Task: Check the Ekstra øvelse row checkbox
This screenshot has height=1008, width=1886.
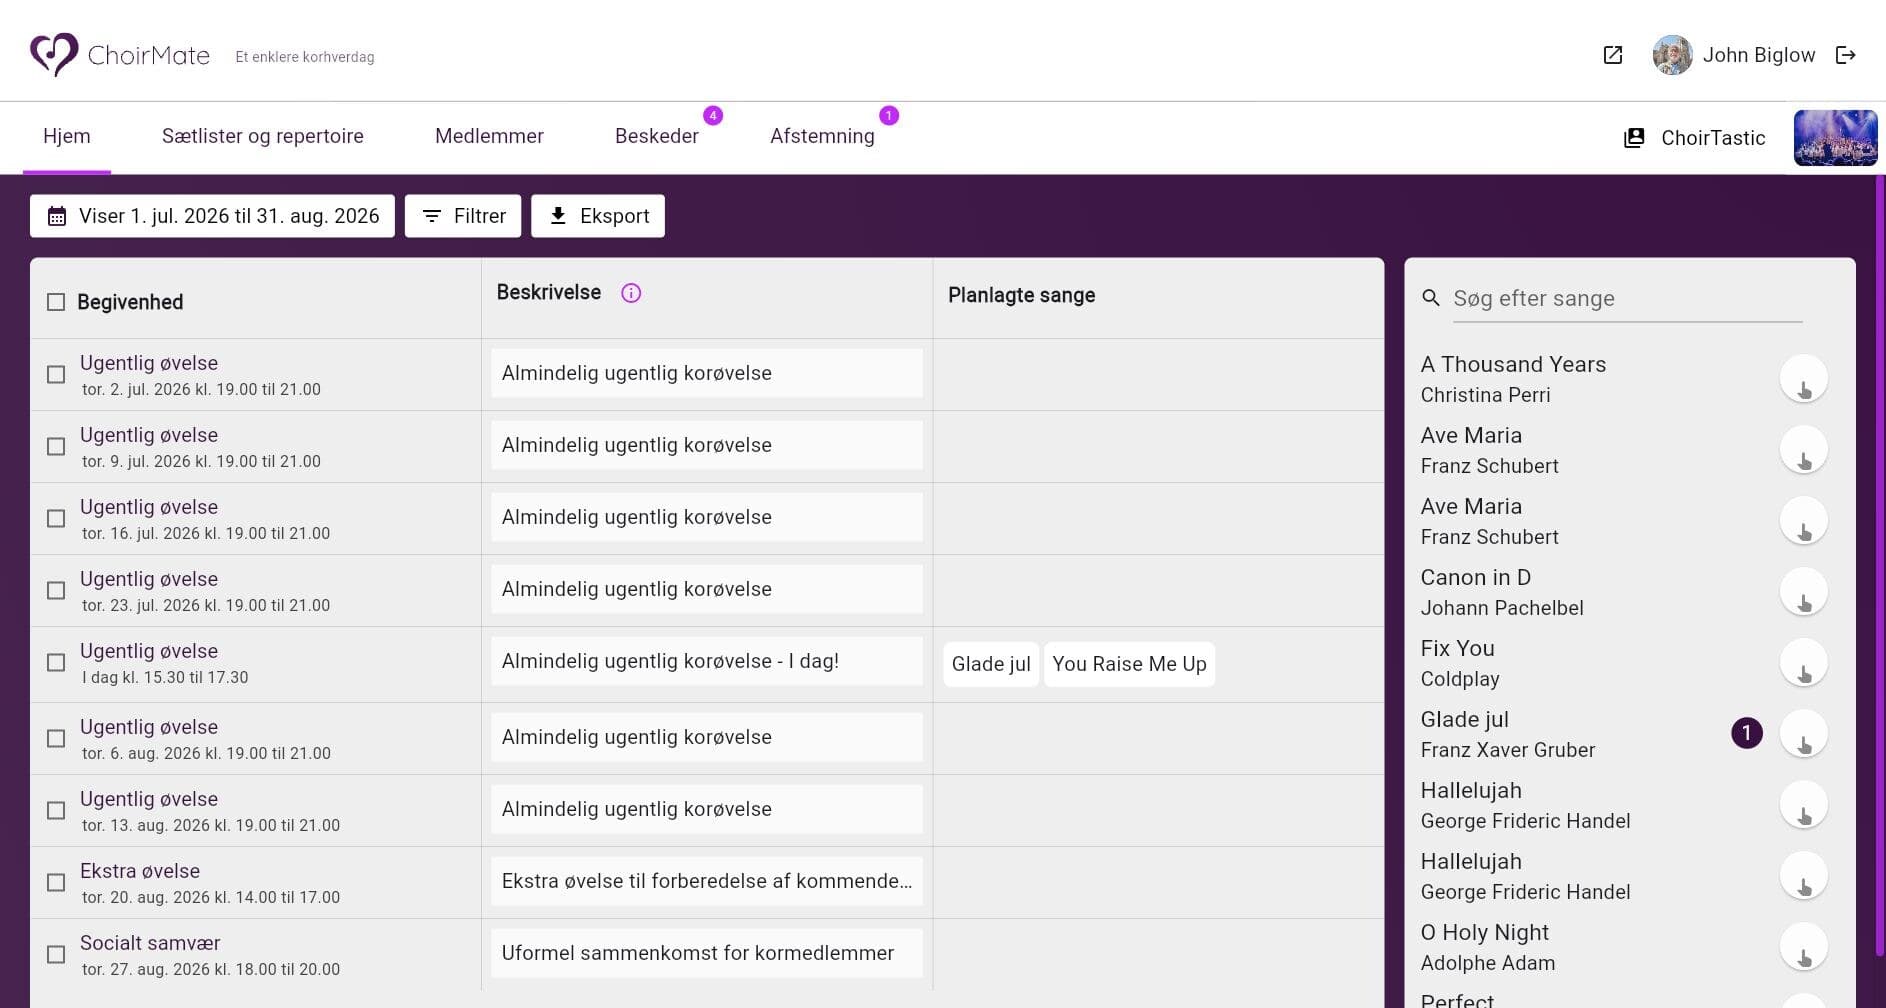Action: tap(56, 883)
